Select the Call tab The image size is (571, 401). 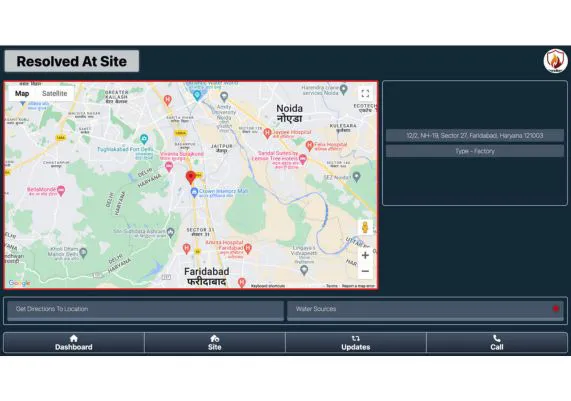[x=497, y=343]
